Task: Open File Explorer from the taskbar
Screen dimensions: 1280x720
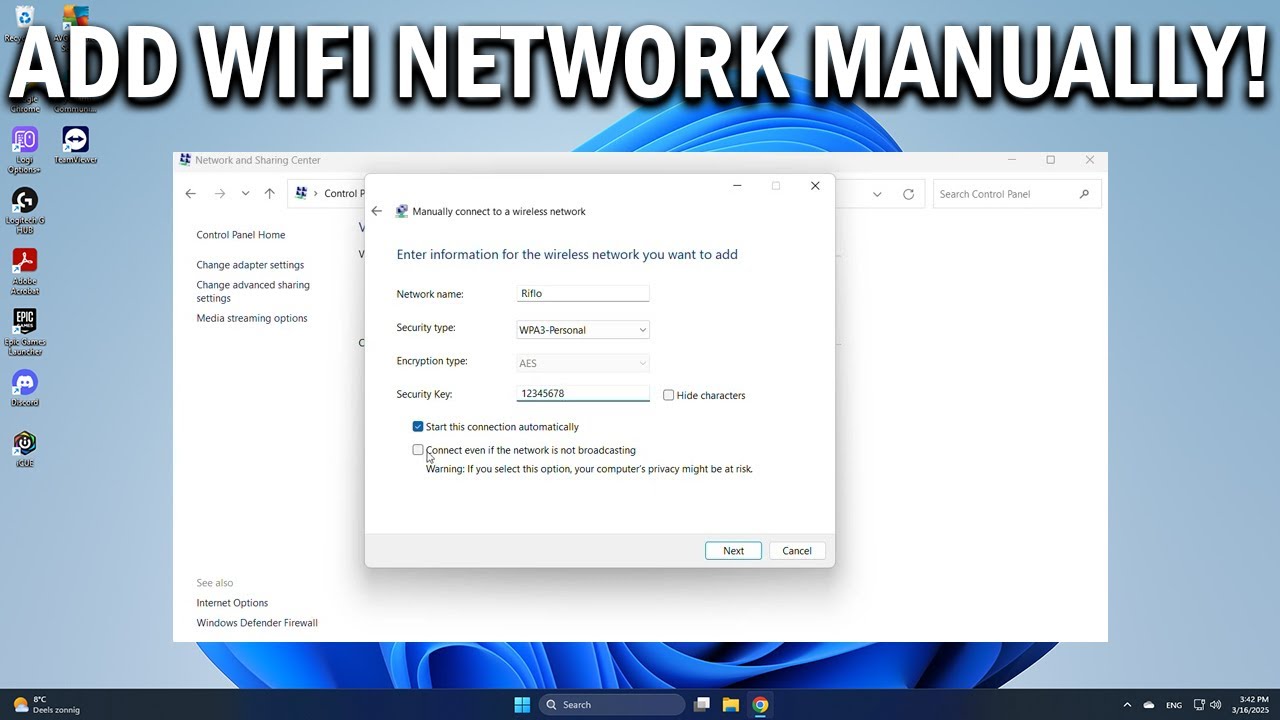Action: pos(731,704)
